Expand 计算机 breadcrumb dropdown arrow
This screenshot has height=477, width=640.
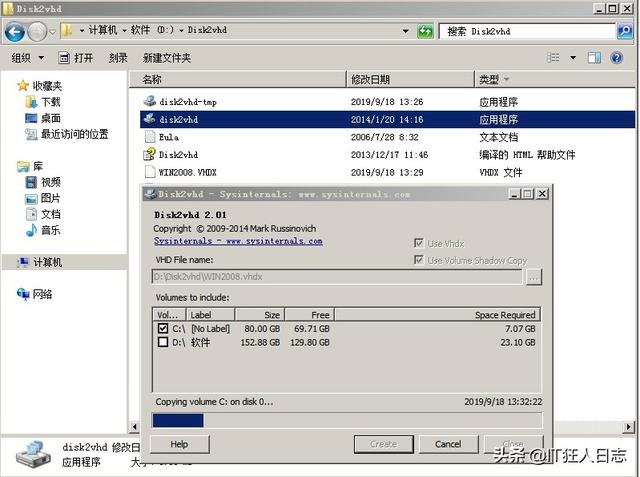click(x=124, y=30)
